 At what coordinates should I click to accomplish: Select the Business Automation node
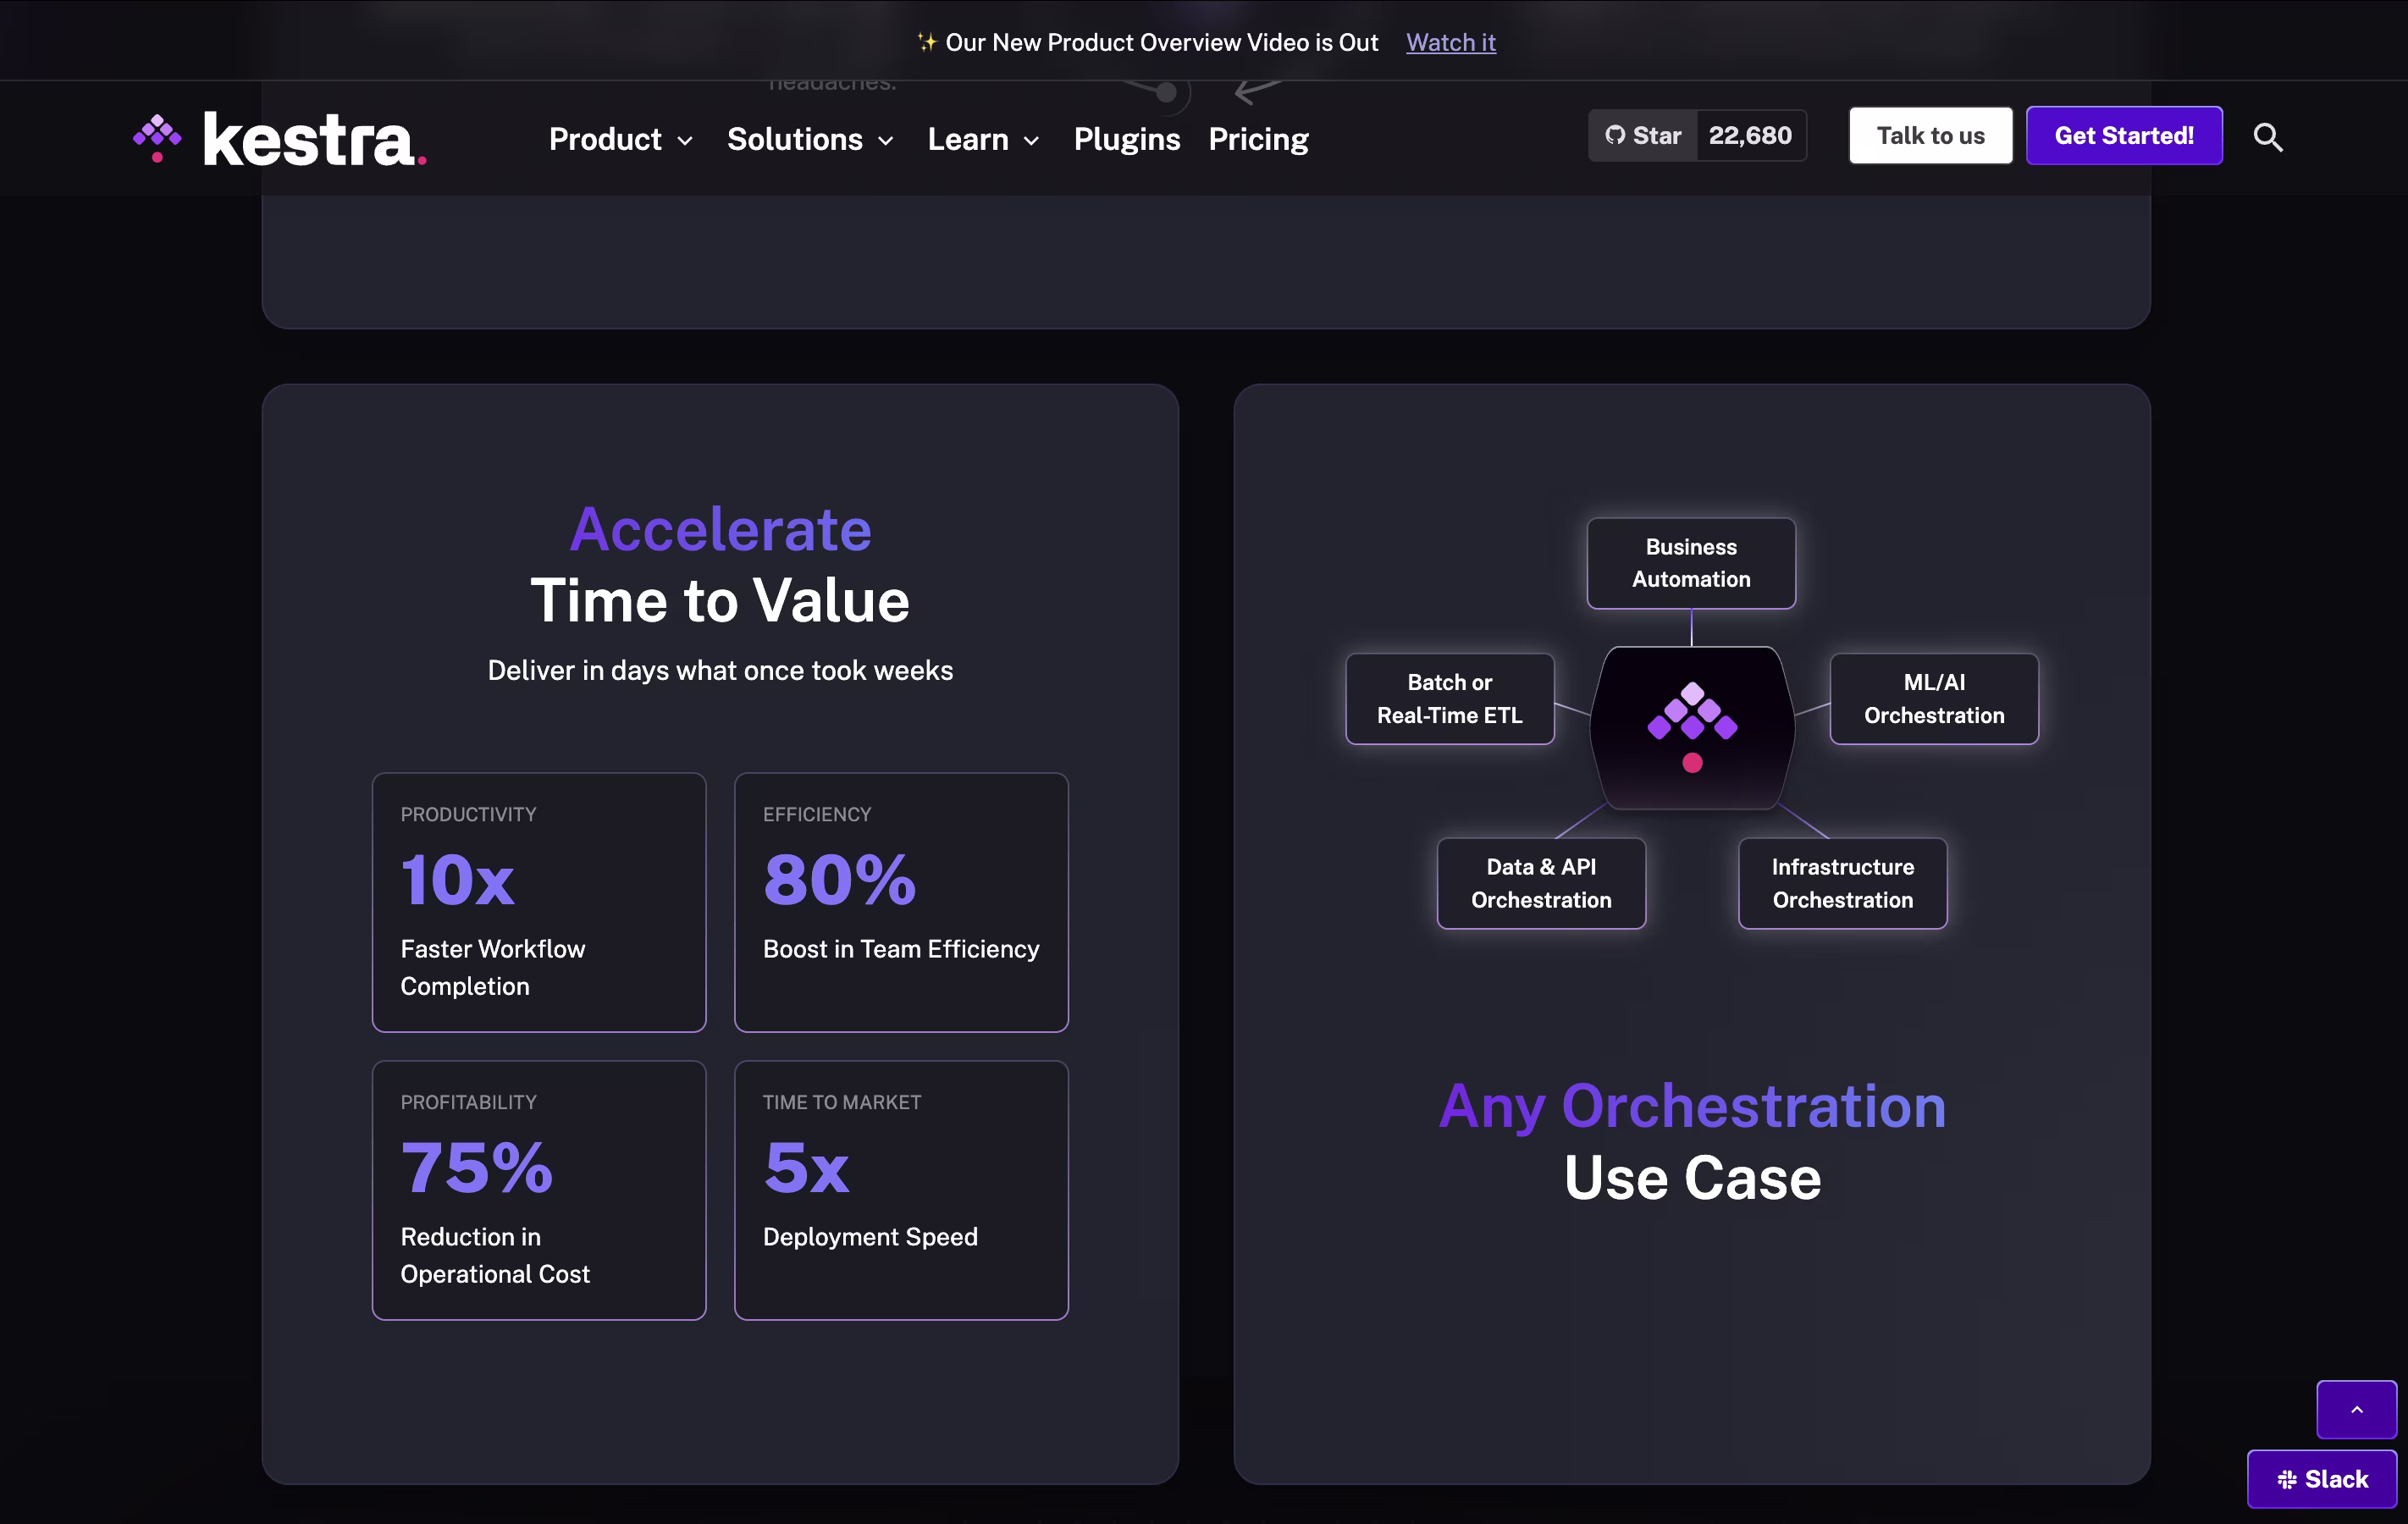(x=1690, y=563)
